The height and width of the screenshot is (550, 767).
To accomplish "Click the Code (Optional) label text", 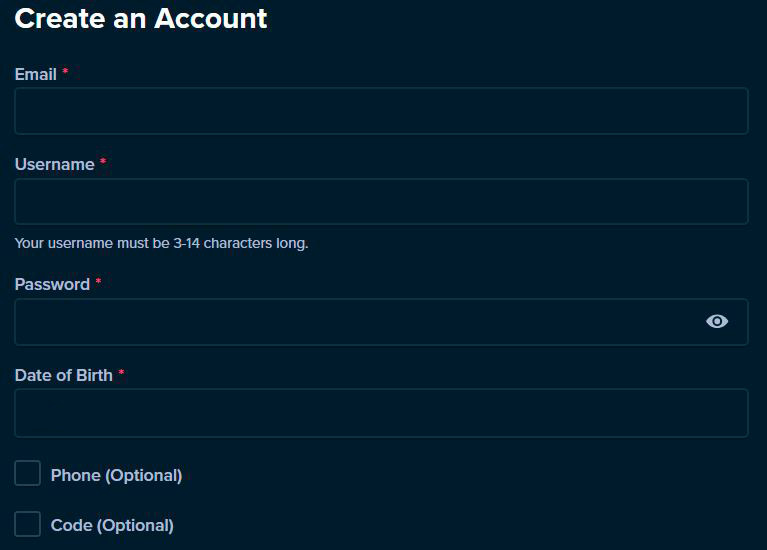I will pyautogui.click(x=112, y=526).
